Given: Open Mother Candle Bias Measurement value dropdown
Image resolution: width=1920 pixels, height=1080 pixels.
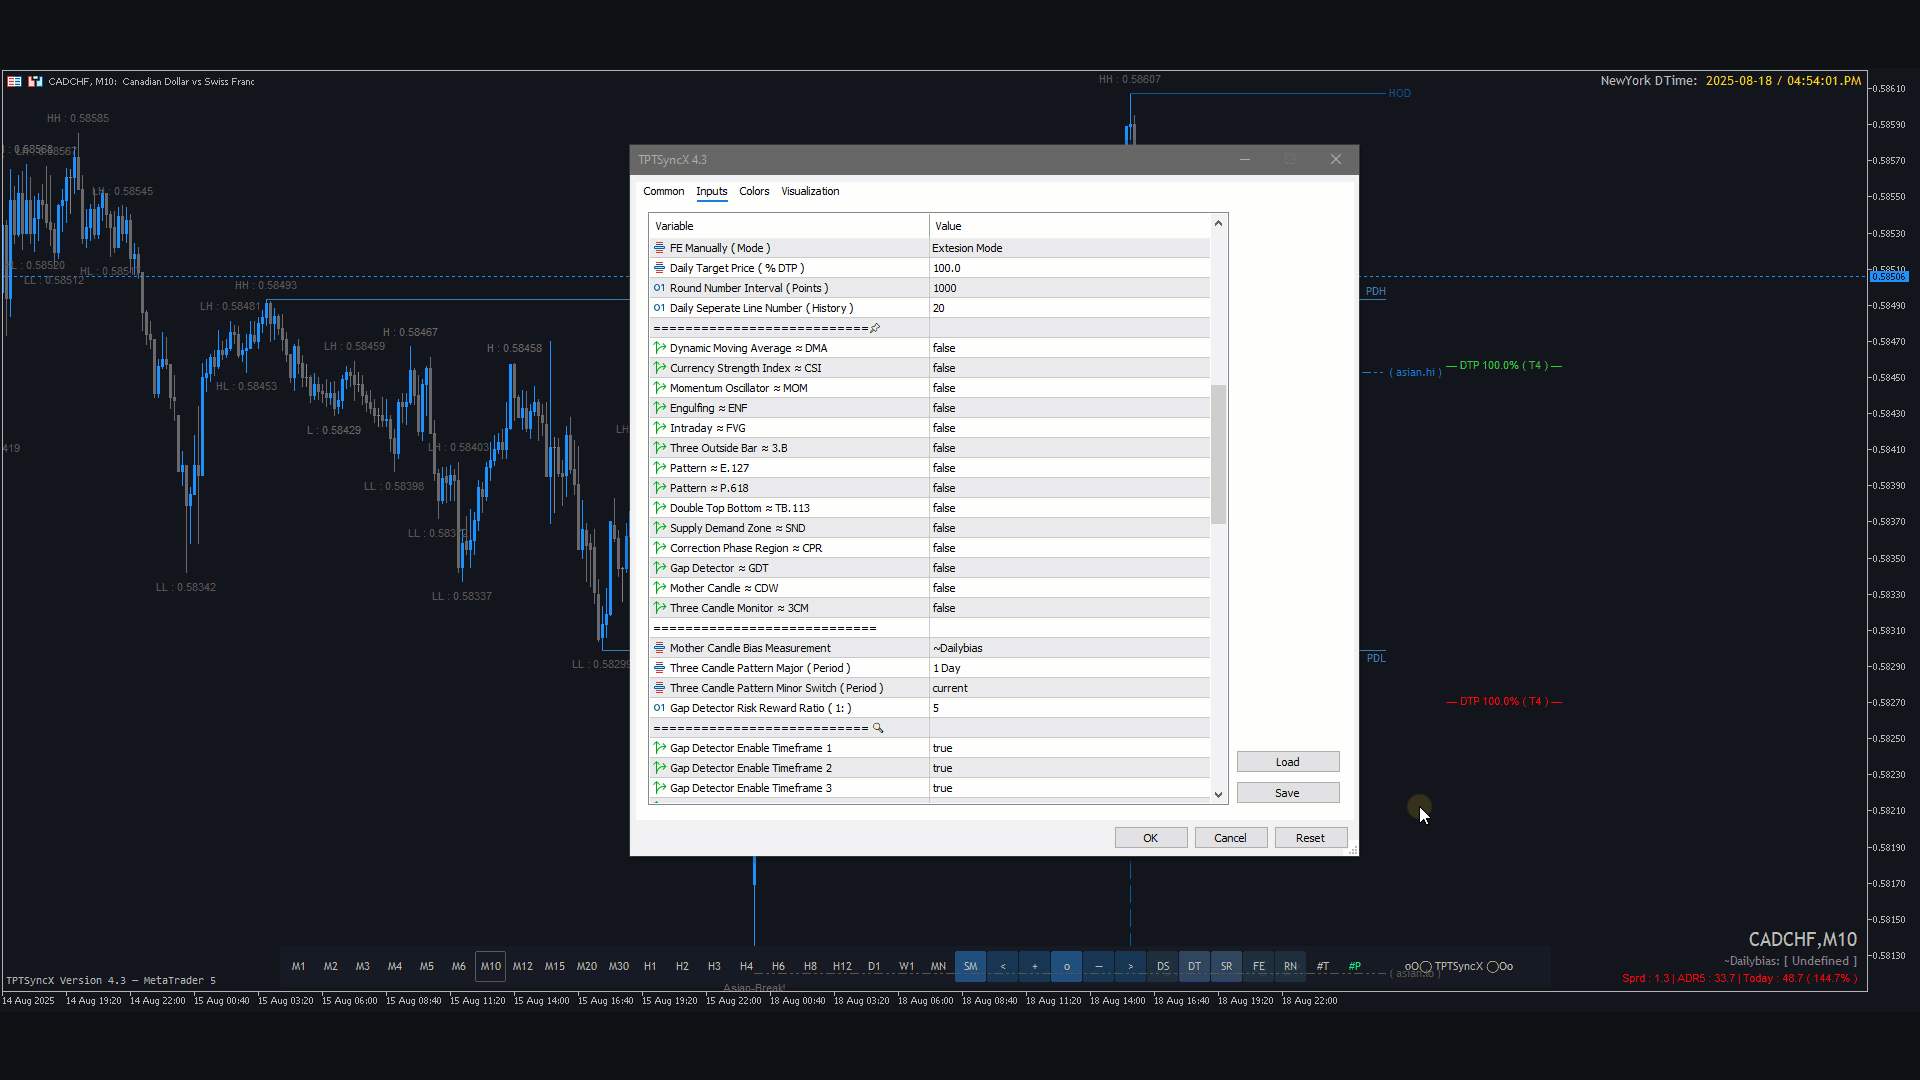Looking at the screenshot, I should click(x=1069, y=648).
